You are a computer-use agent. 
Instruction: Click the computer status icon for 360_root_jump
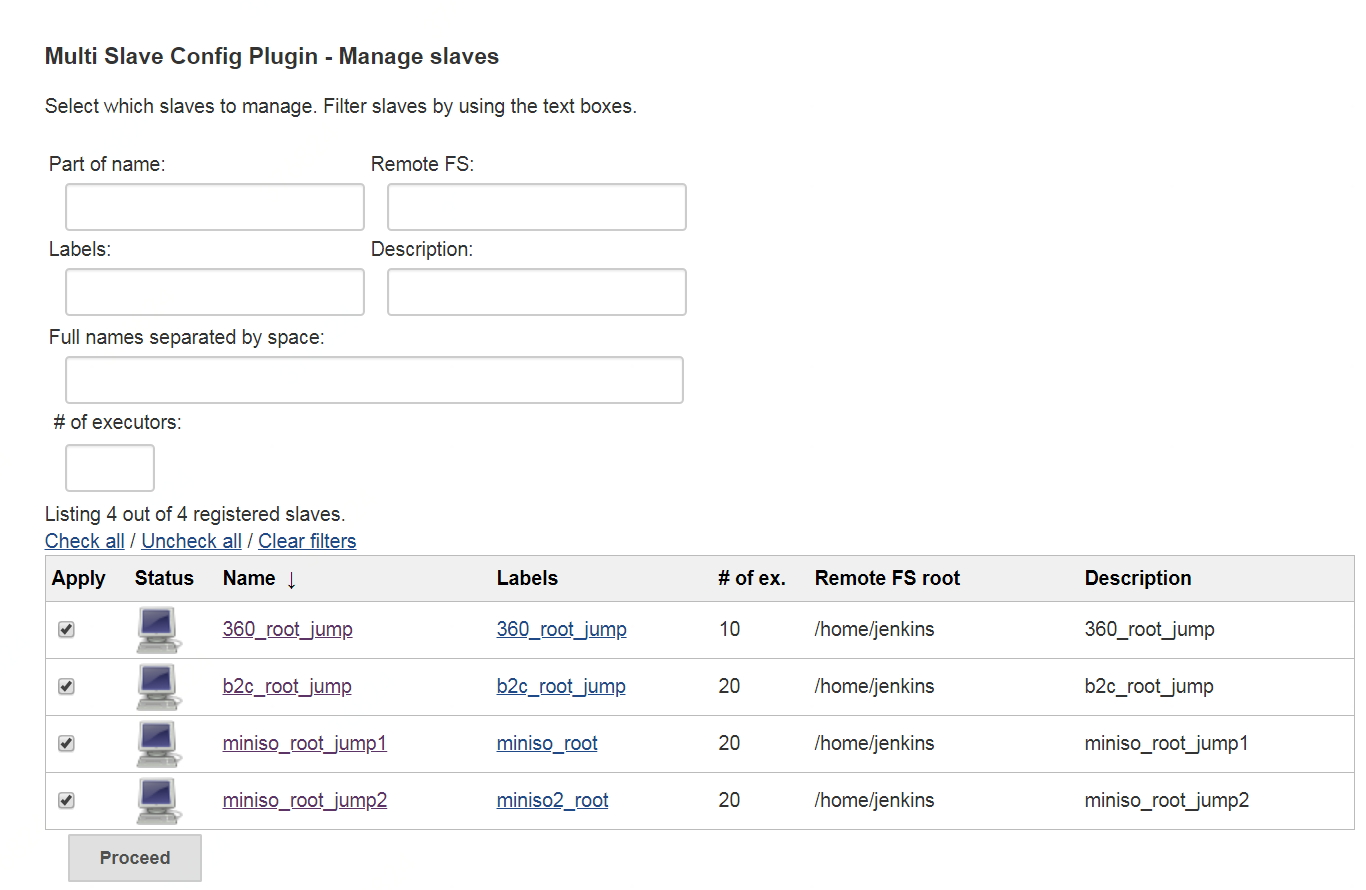[156, 630]
